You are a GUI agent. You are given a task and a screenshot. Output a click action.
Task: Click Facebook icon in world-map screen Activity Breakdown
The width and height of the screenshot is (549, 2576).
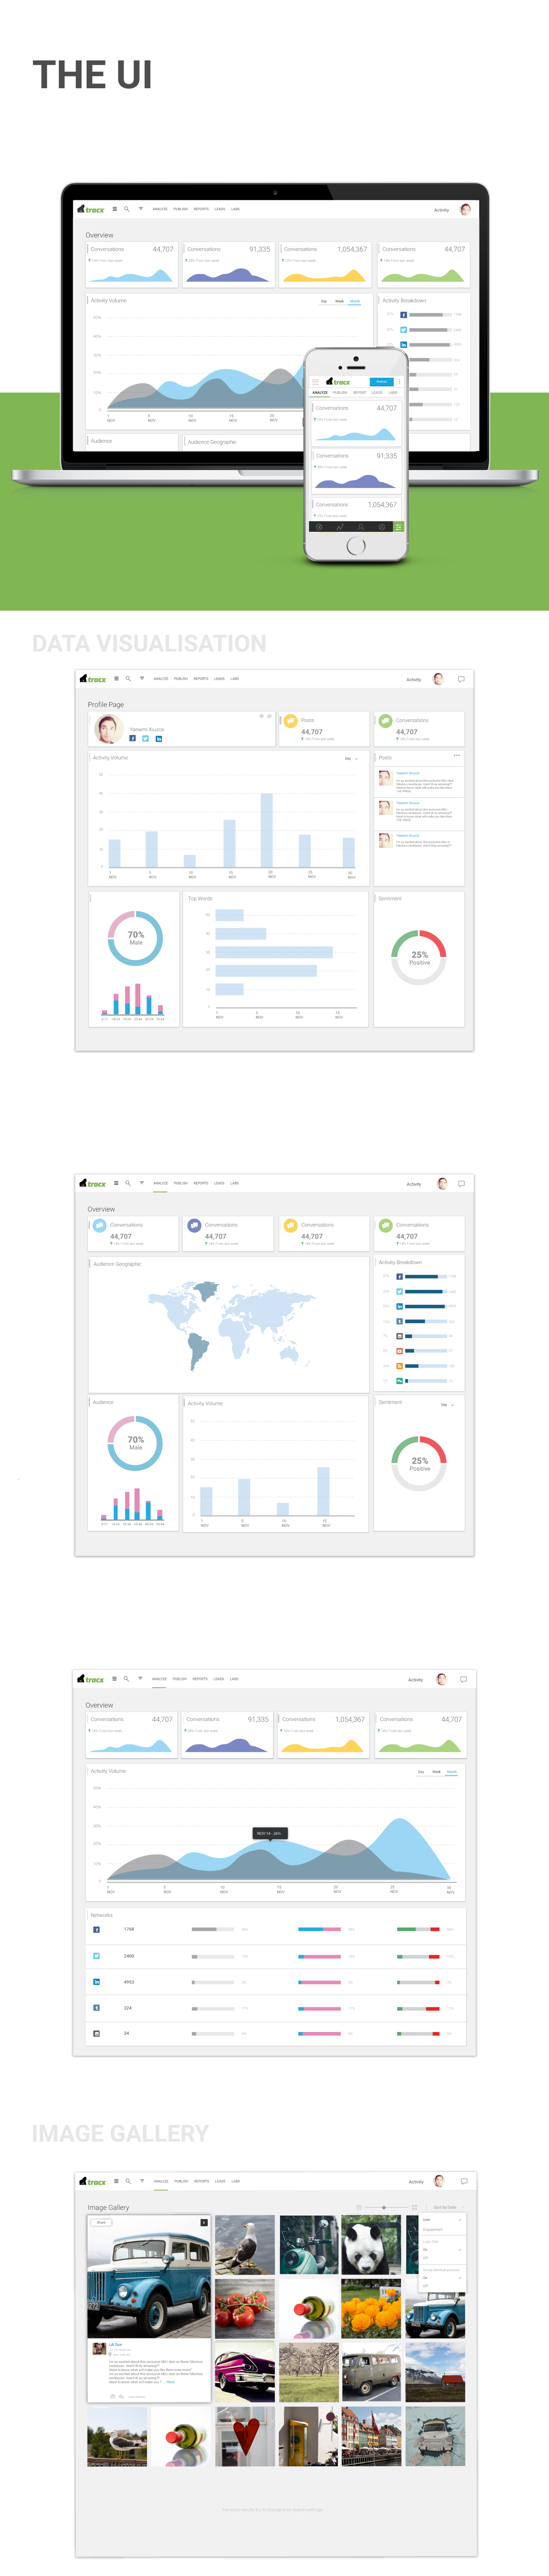click(x=400, y=1277)
